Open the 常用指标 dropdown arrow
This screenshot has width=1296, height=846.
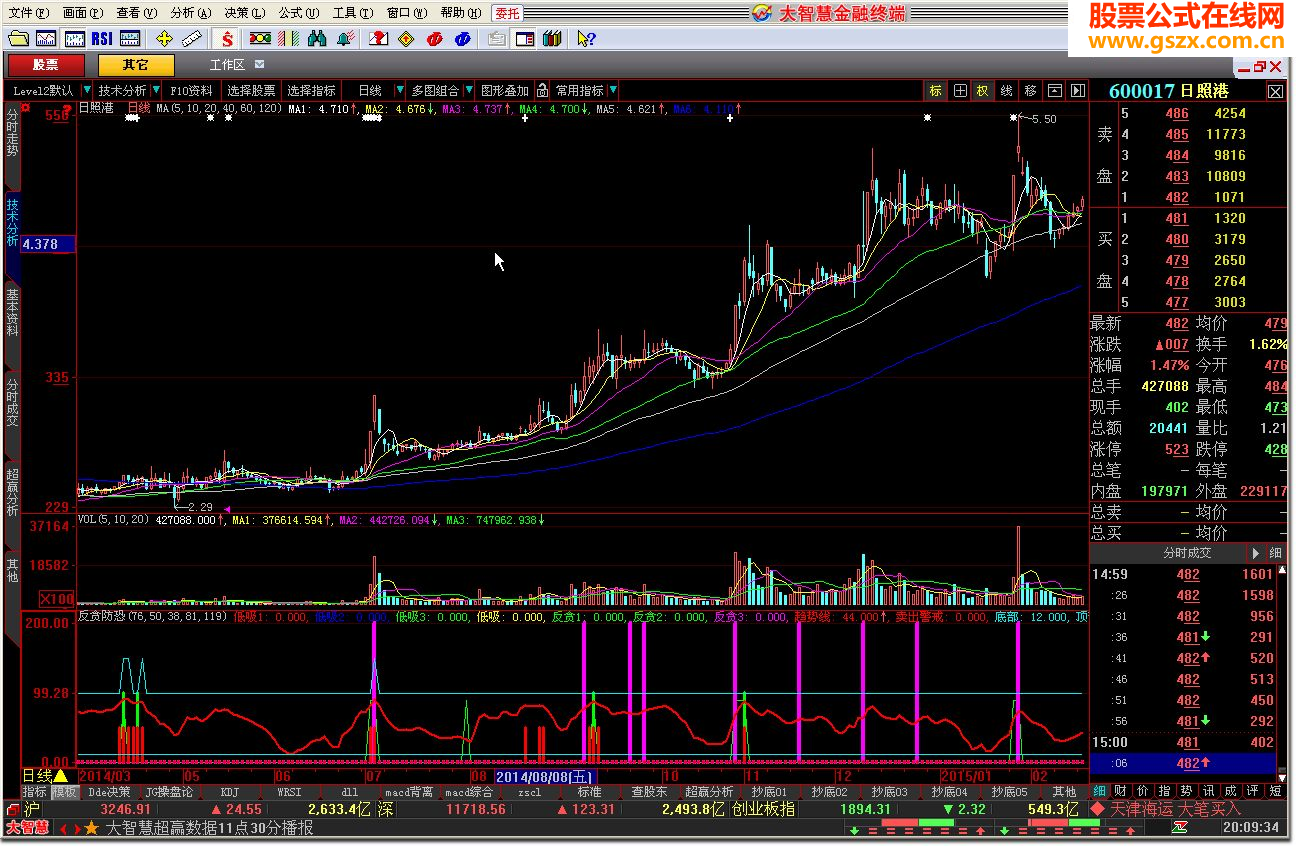(613, 90)
